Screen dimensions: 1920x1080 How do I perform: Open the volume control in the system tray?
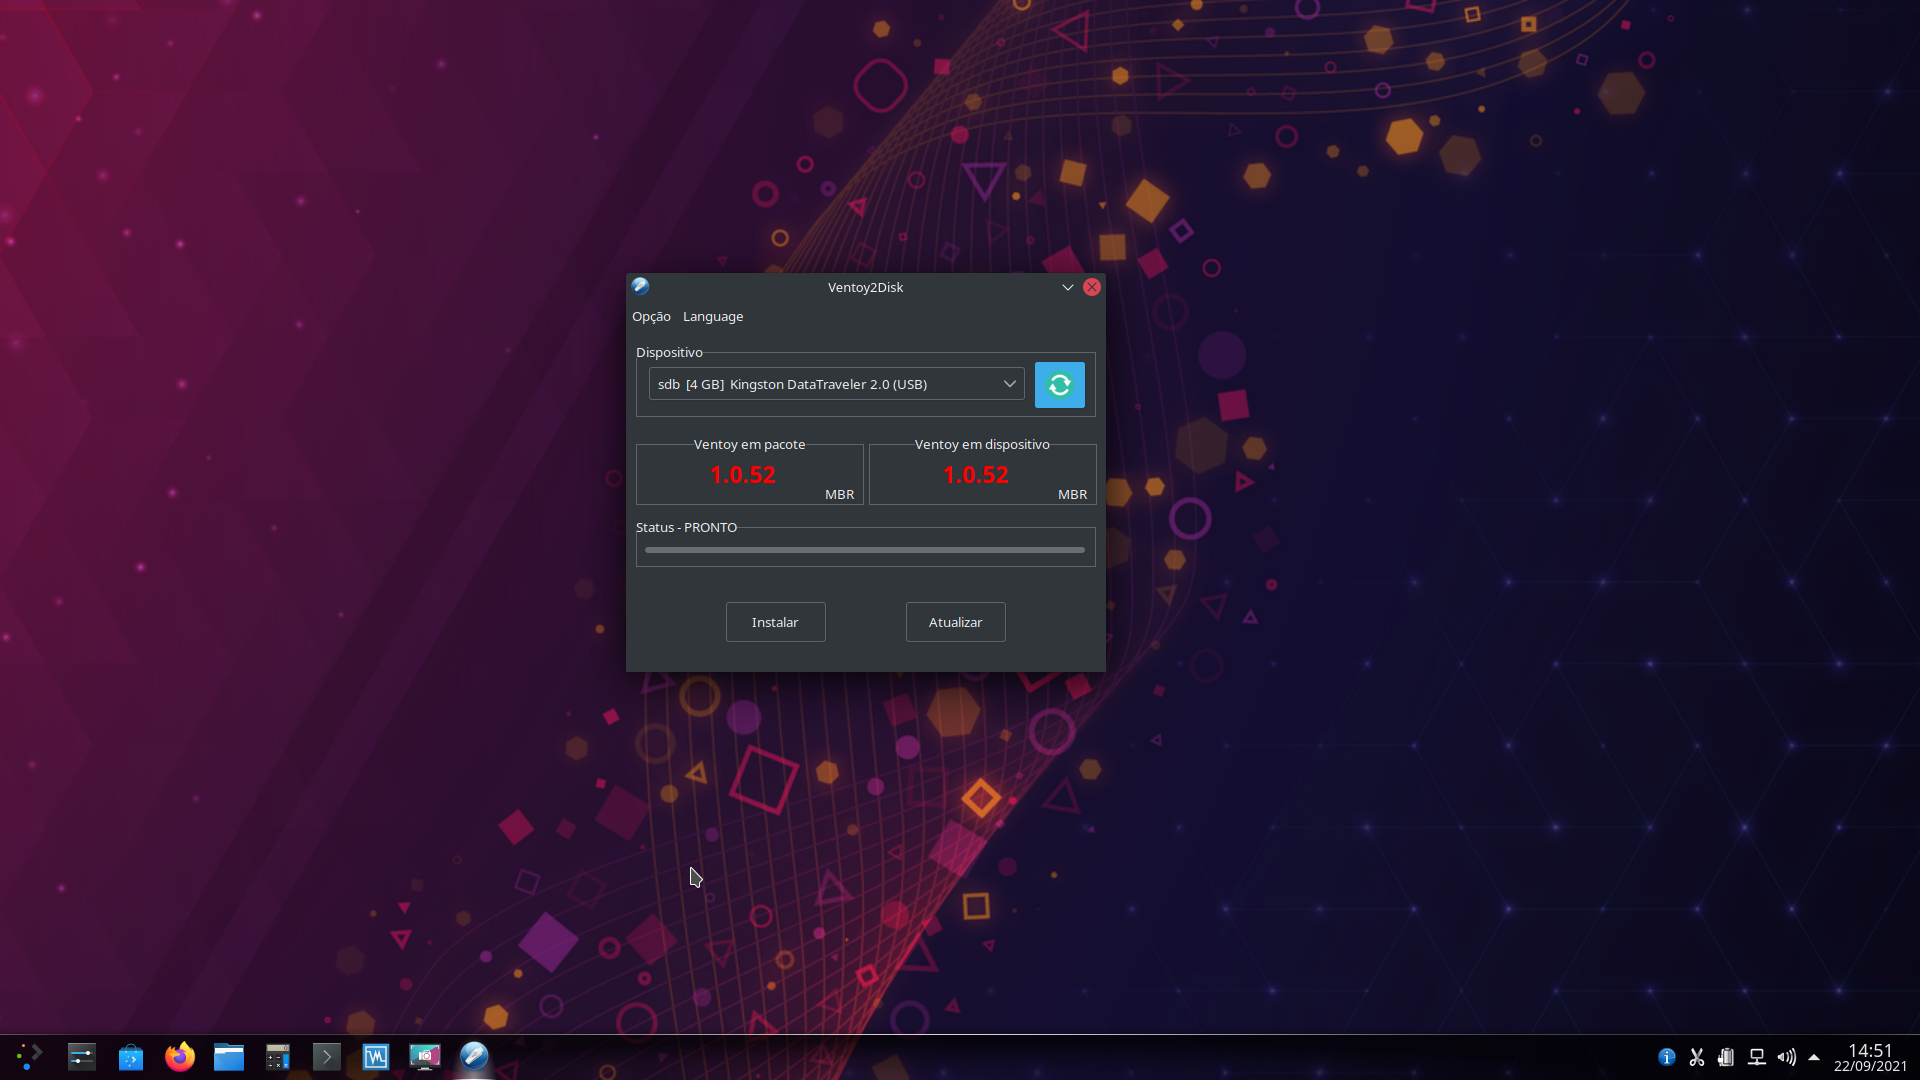(x=1788, y=1057)
